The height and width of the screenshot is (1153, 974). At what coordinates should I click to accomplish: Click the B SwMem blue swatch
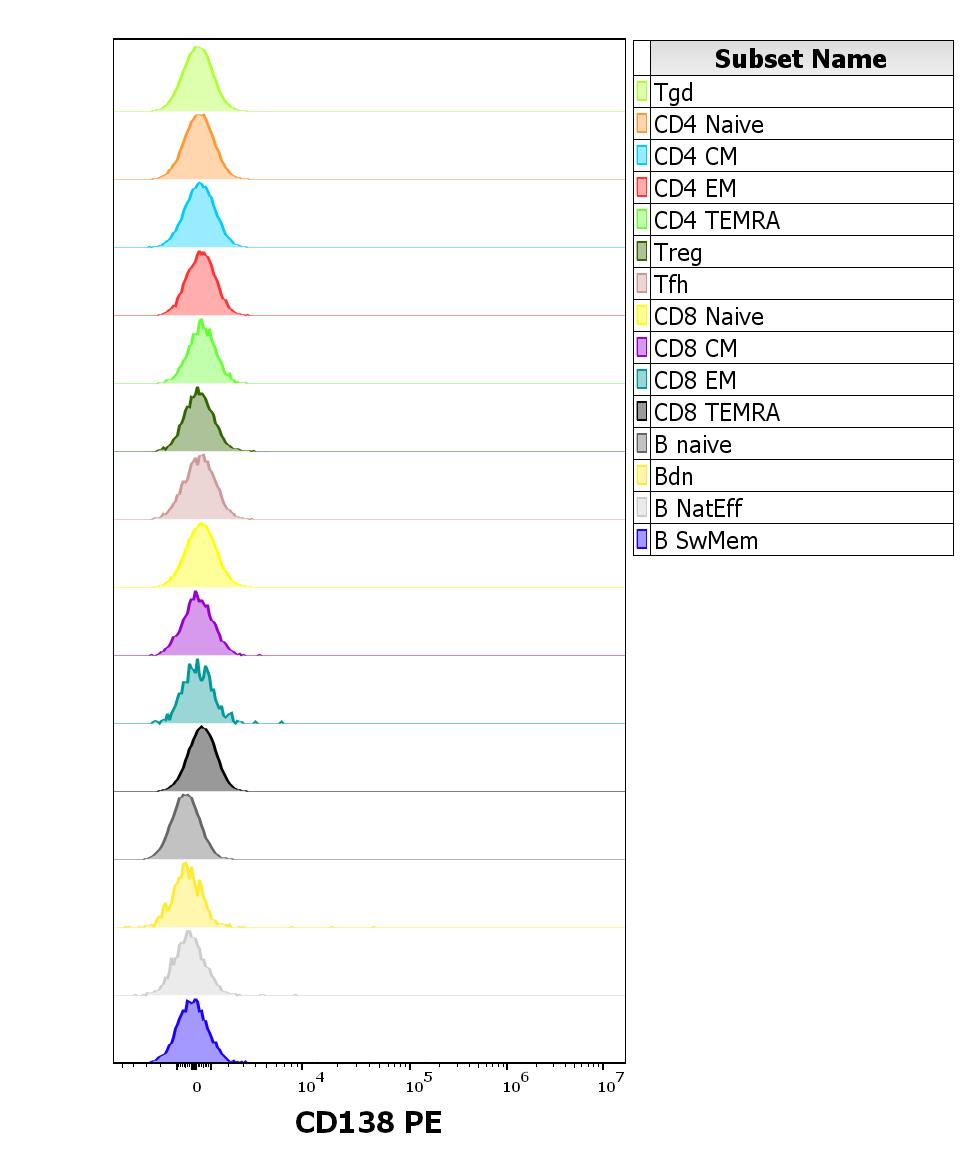[642, 539]
